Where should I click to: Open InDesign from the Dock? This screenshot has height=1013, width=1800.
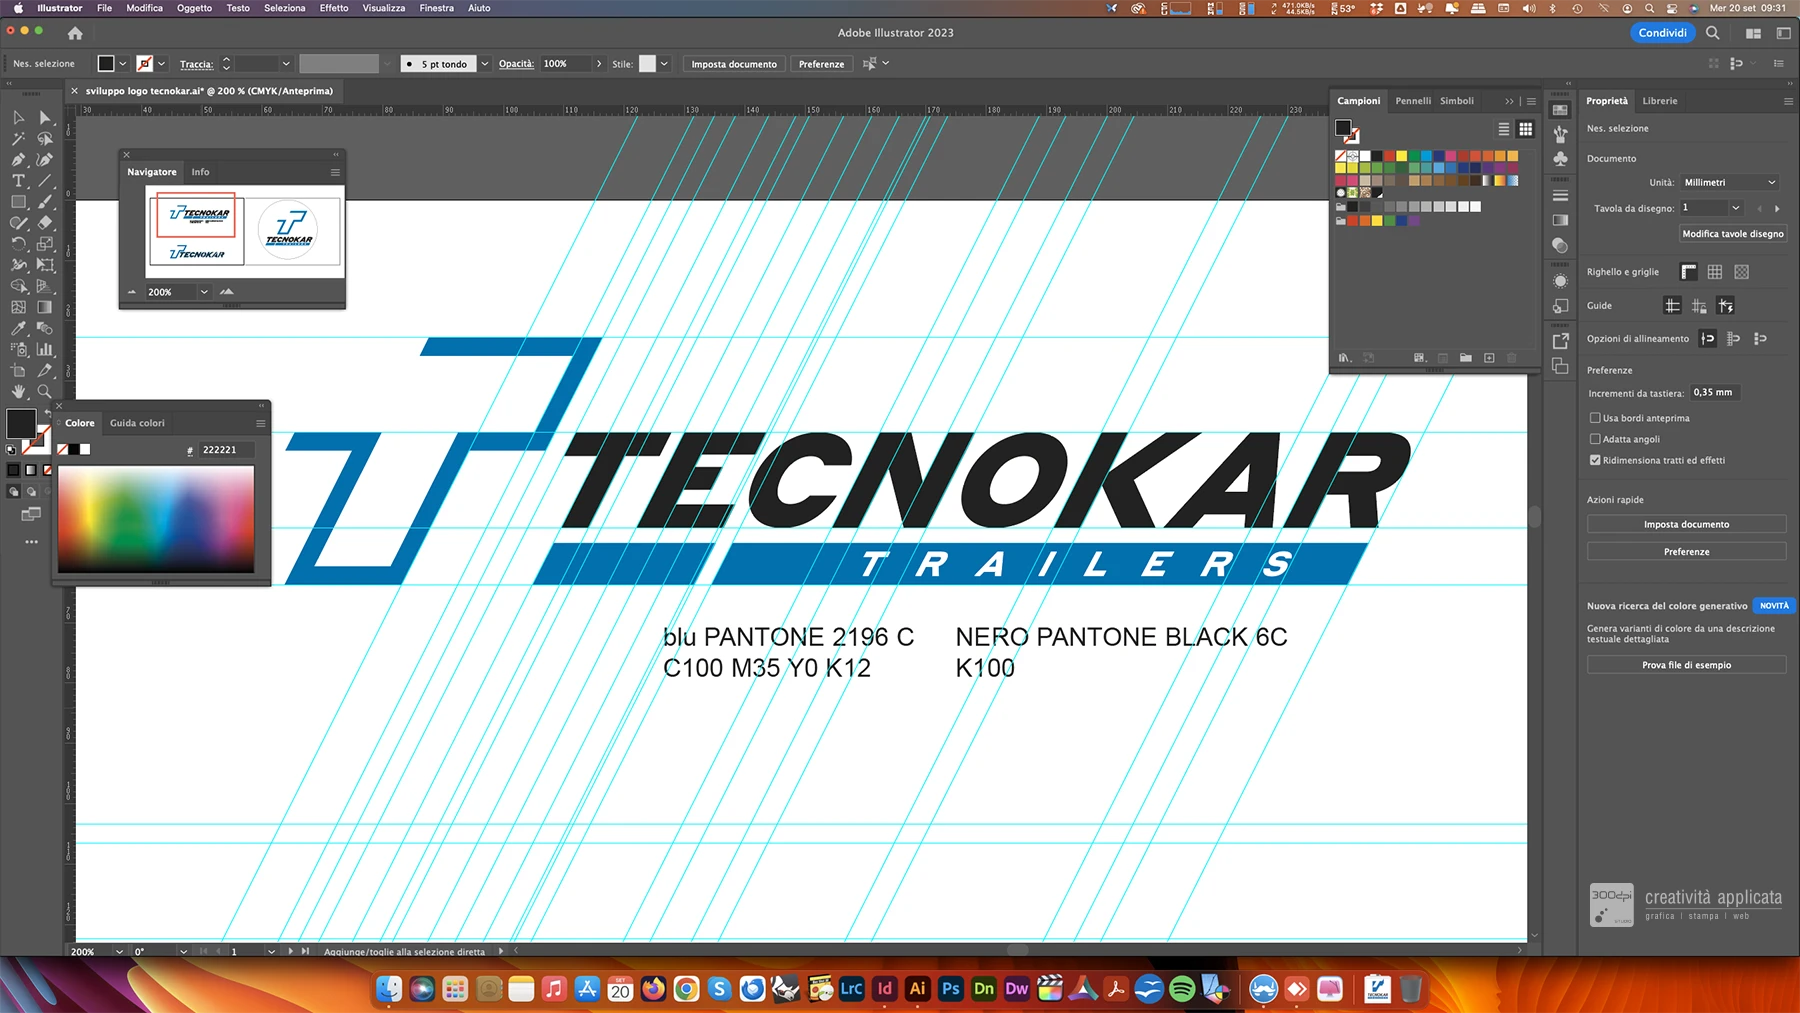(884, 989)
